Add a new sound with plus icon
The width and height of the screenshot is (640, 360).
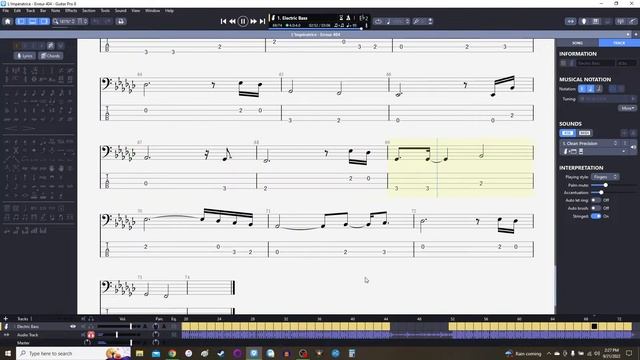tap(624, 133)
